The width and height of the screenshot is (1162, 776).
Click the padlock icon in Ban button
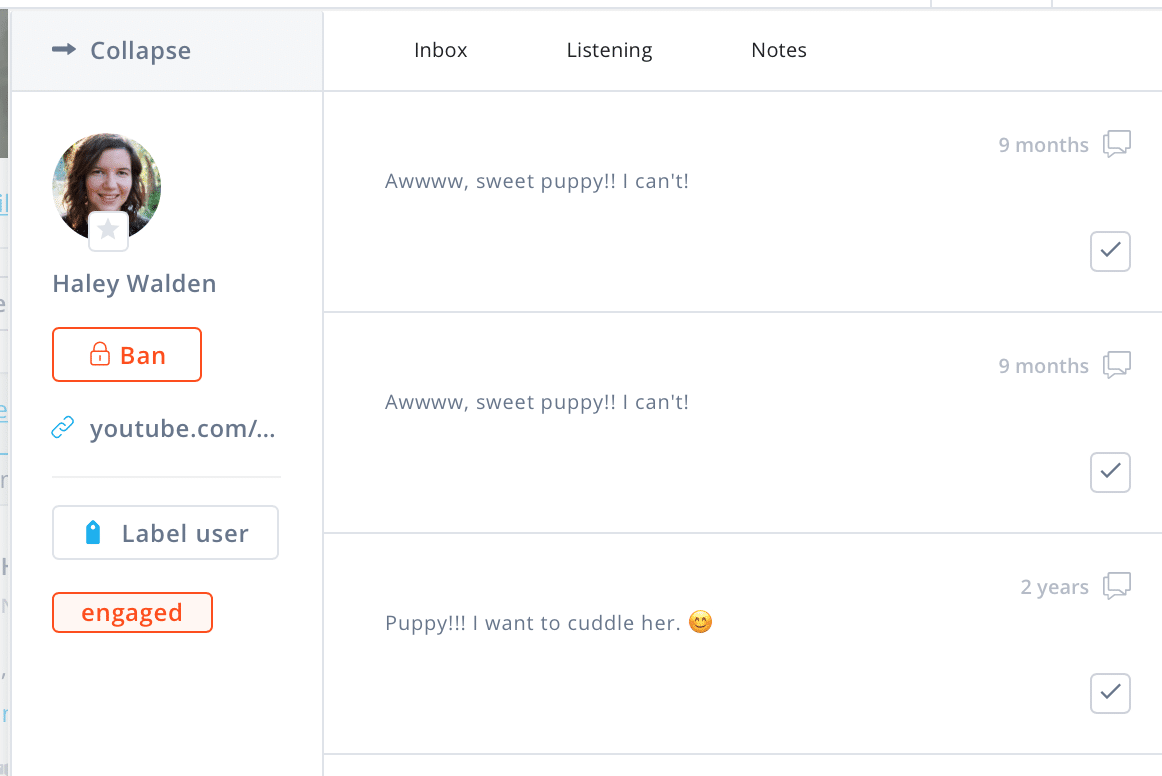tap(99, 355)
